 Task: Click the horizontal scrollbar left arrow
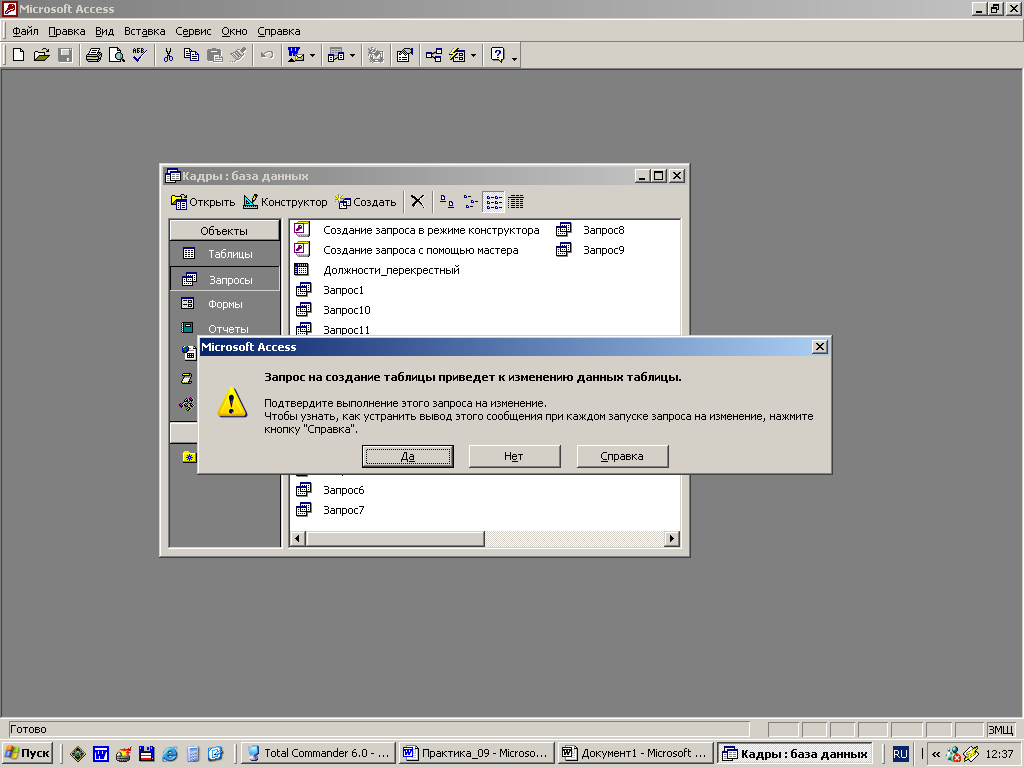(x=298, y=538)
